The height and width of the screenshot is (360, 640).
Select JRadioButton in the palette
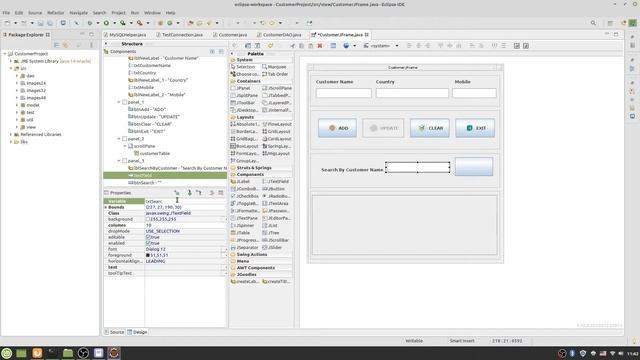tap(276, 196)
